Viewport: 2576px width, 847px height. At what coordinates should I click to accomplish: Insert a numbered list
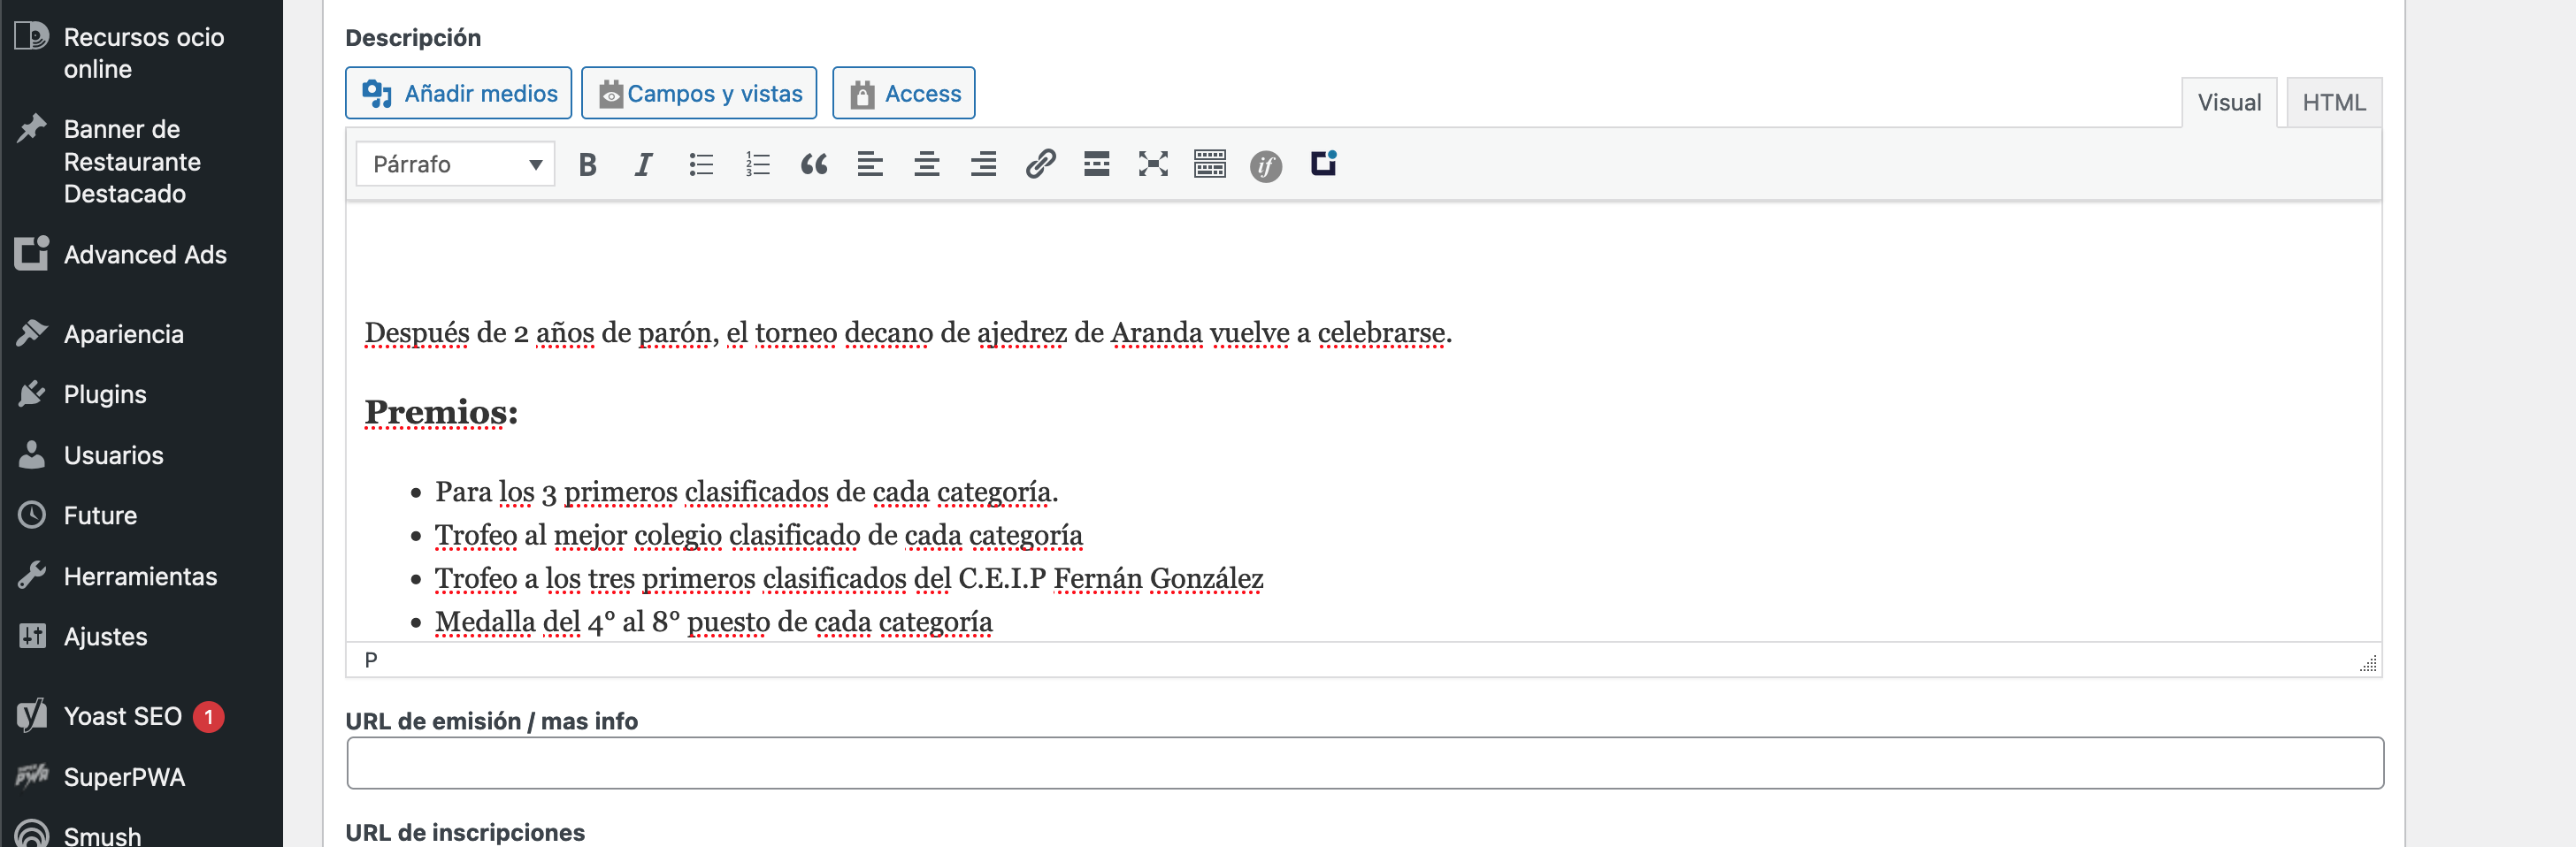[757, 164]
